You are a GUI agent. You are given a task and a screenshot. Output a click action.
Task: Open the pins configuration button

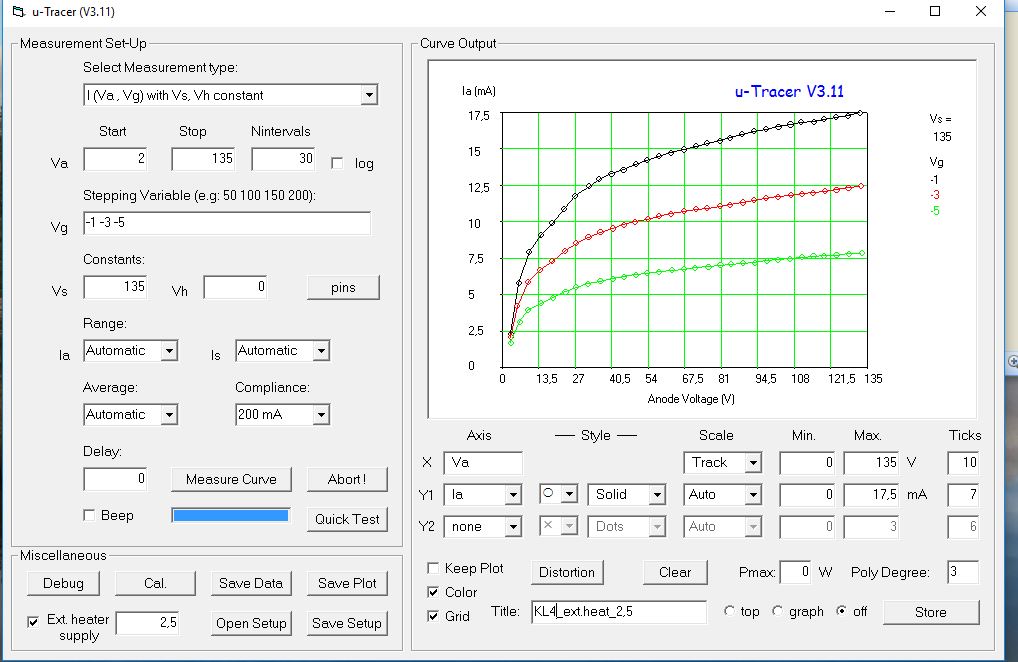pyautogui.click(x=343, y=288)
